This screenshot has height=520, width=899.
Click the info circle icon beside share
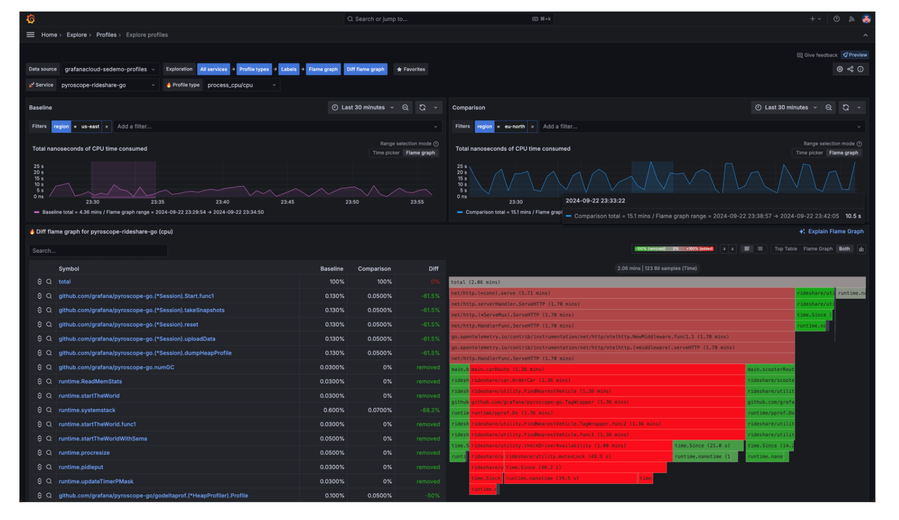[x=861, y=69]
